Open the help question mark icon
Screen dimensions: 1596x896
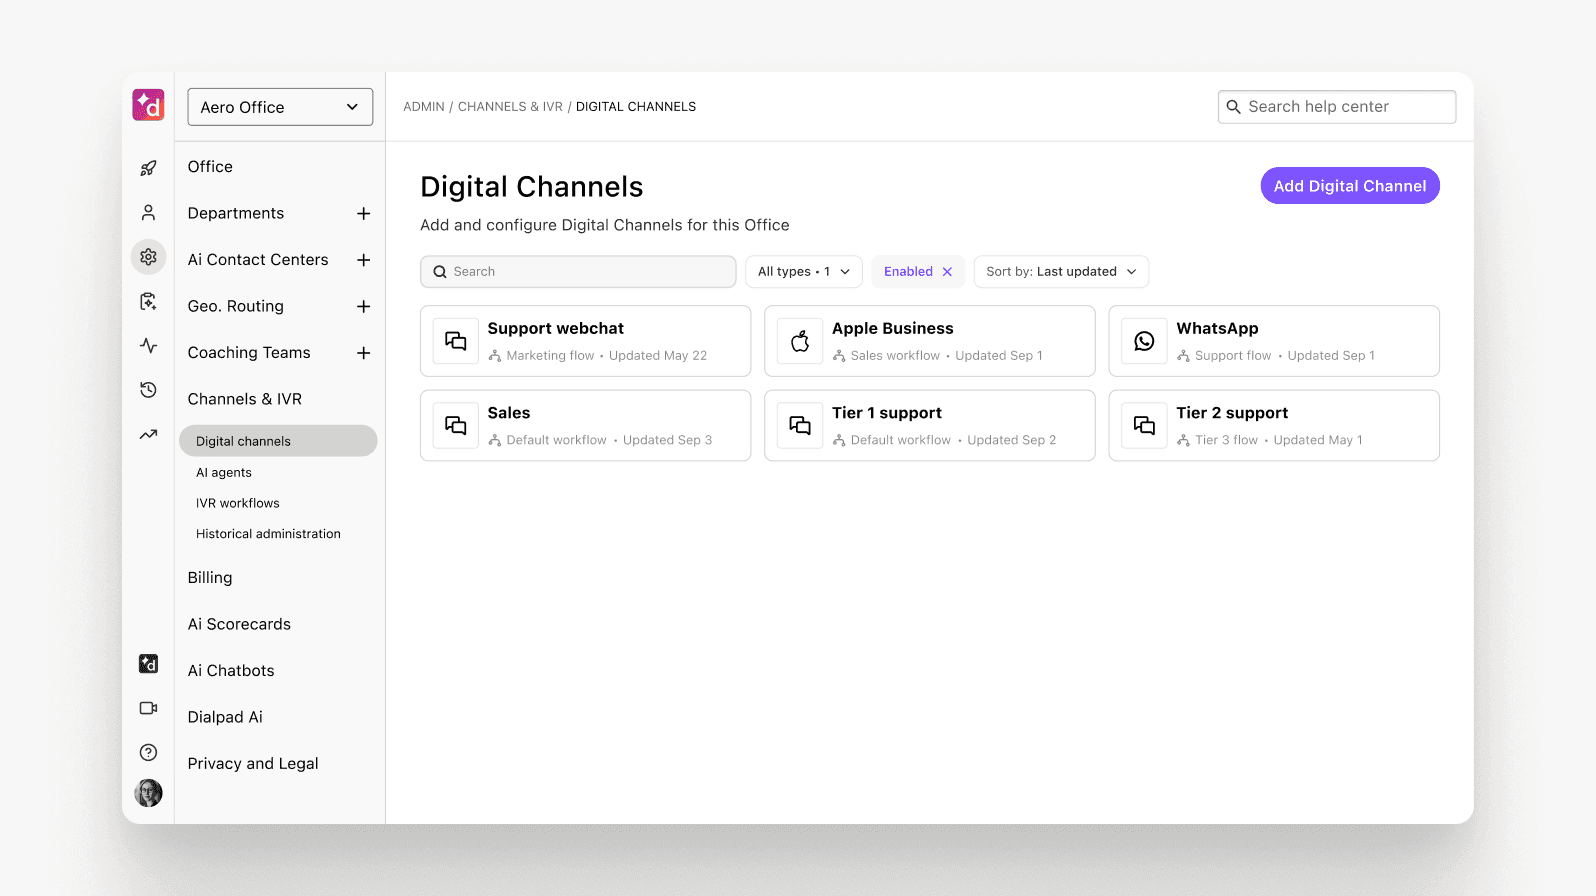(x=148, y=752)
